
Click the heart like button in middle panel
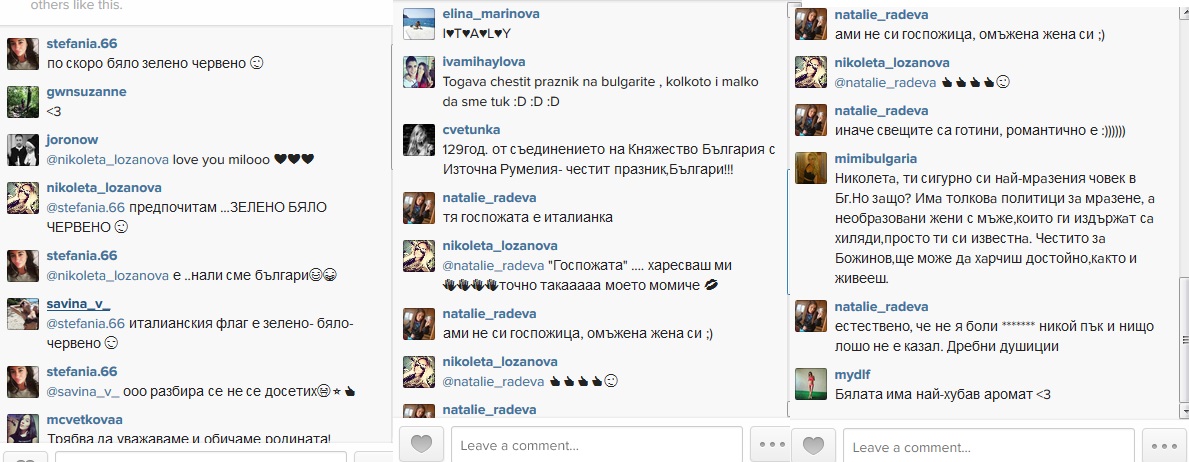click(x=421, y=445)
